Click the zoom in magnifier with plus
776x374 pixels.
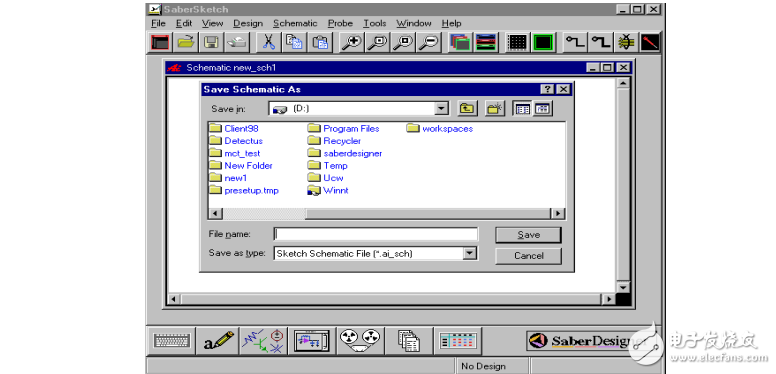(352, 43)
